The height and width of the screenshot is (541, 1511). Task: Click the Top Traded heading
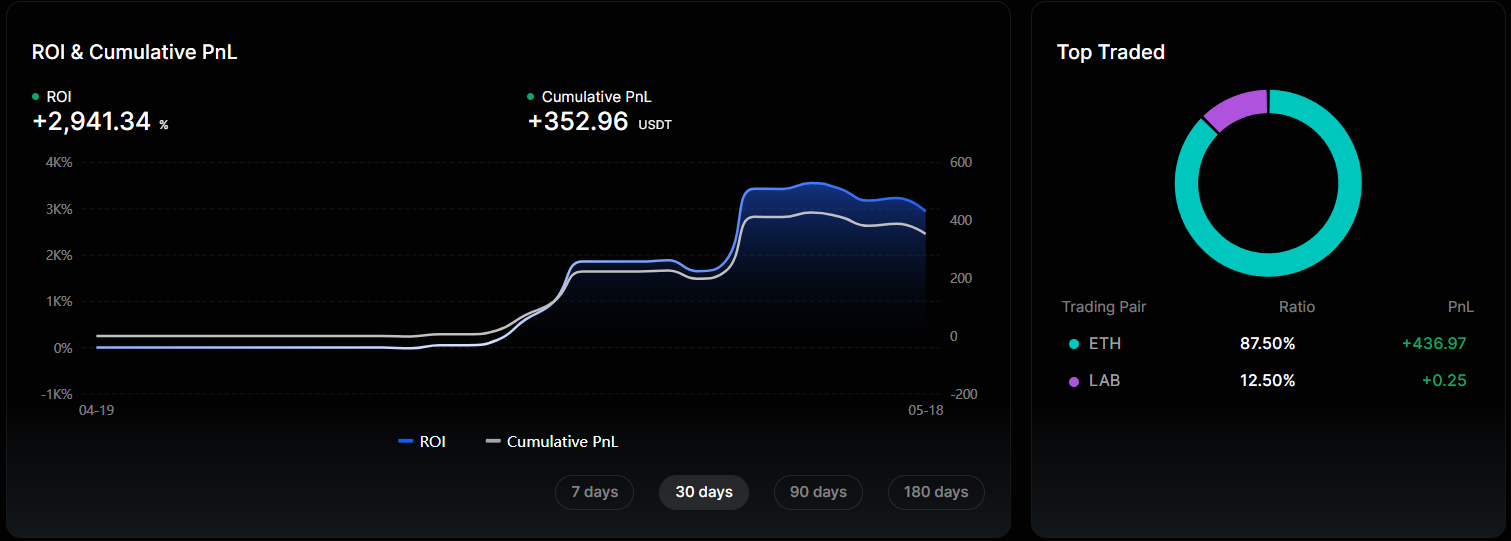pos(1111,53)
